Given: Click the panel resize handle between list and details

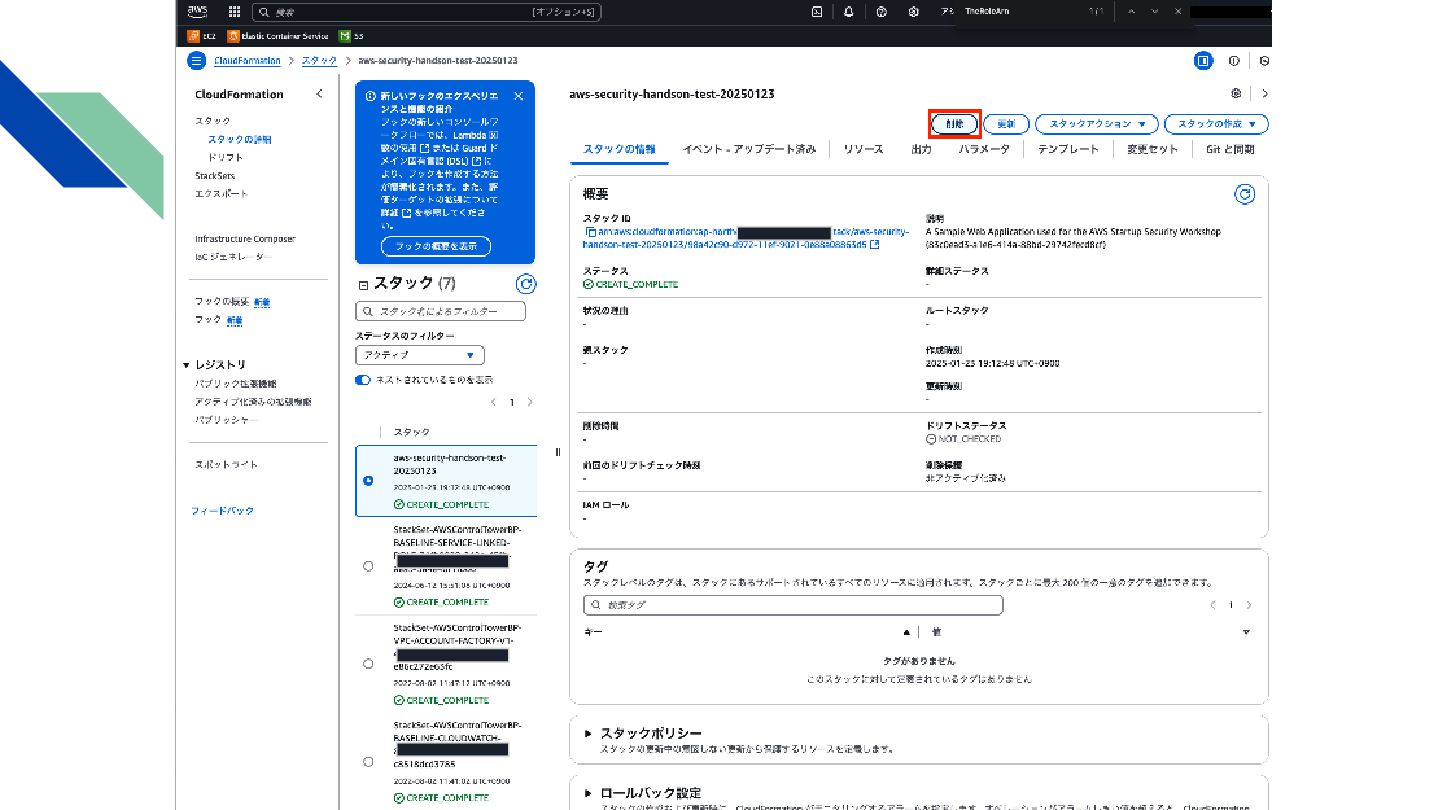Looking at the screenshot, I should click(557, 450).
